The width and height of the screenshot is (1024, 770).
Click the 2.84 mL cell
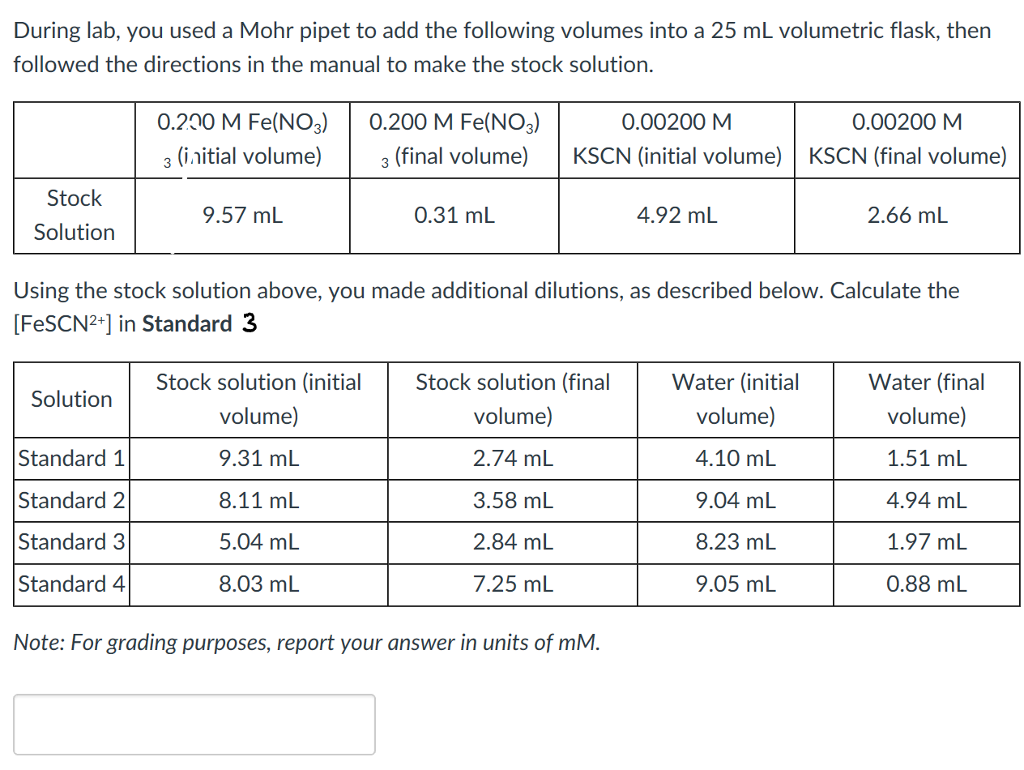click(512, 543)
